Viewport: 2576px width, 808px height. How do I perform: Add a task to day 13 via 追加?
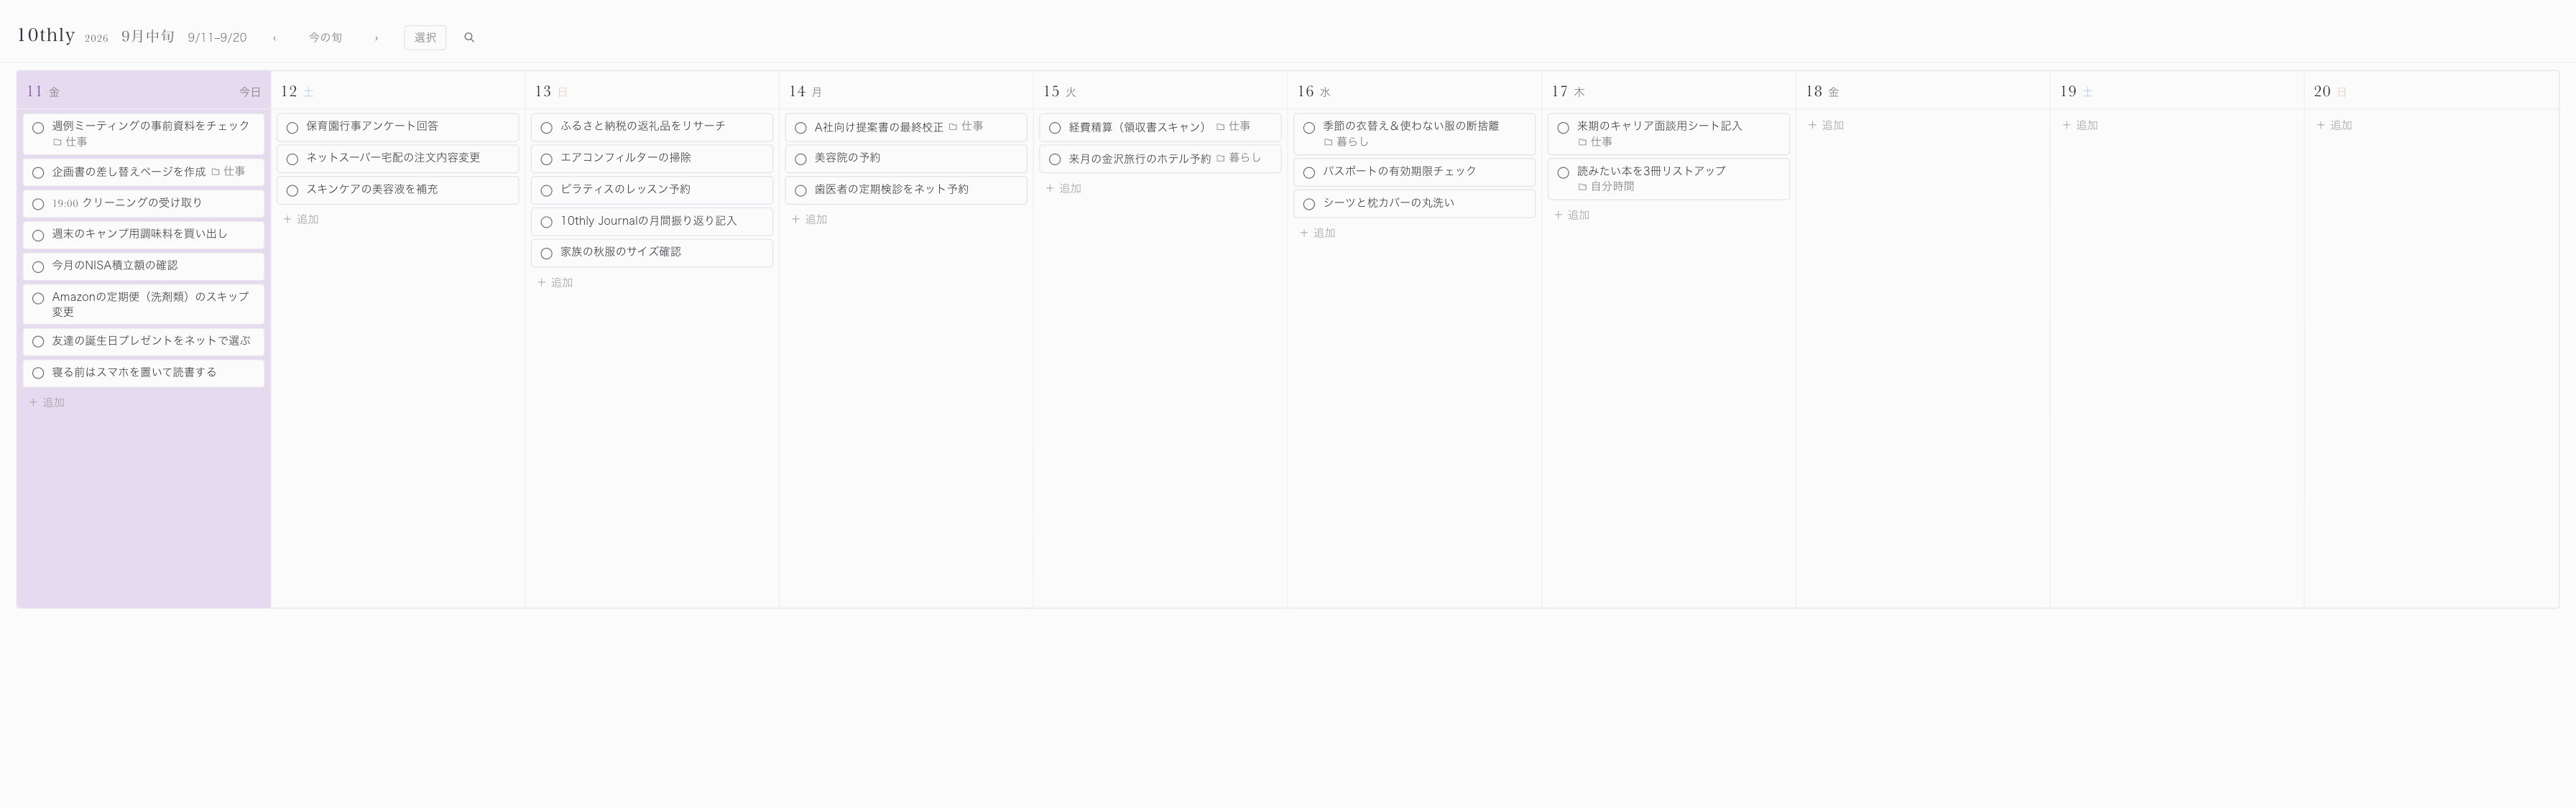coord(555,283)
